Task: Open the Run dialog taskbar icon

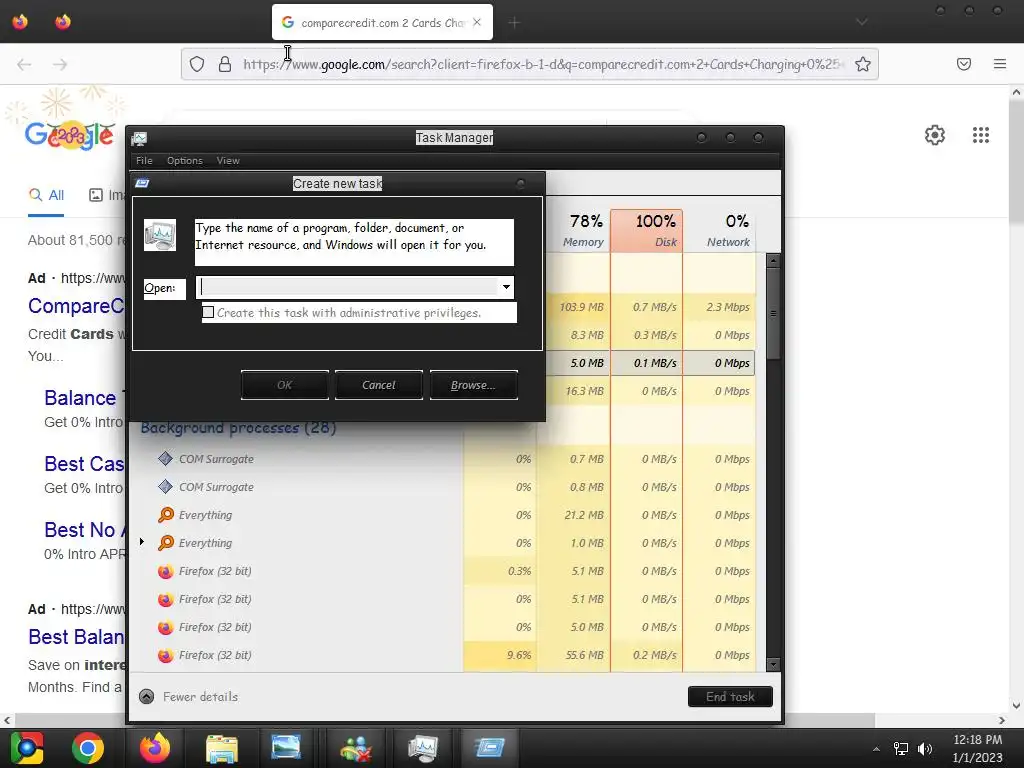Action: coord(490,747)
